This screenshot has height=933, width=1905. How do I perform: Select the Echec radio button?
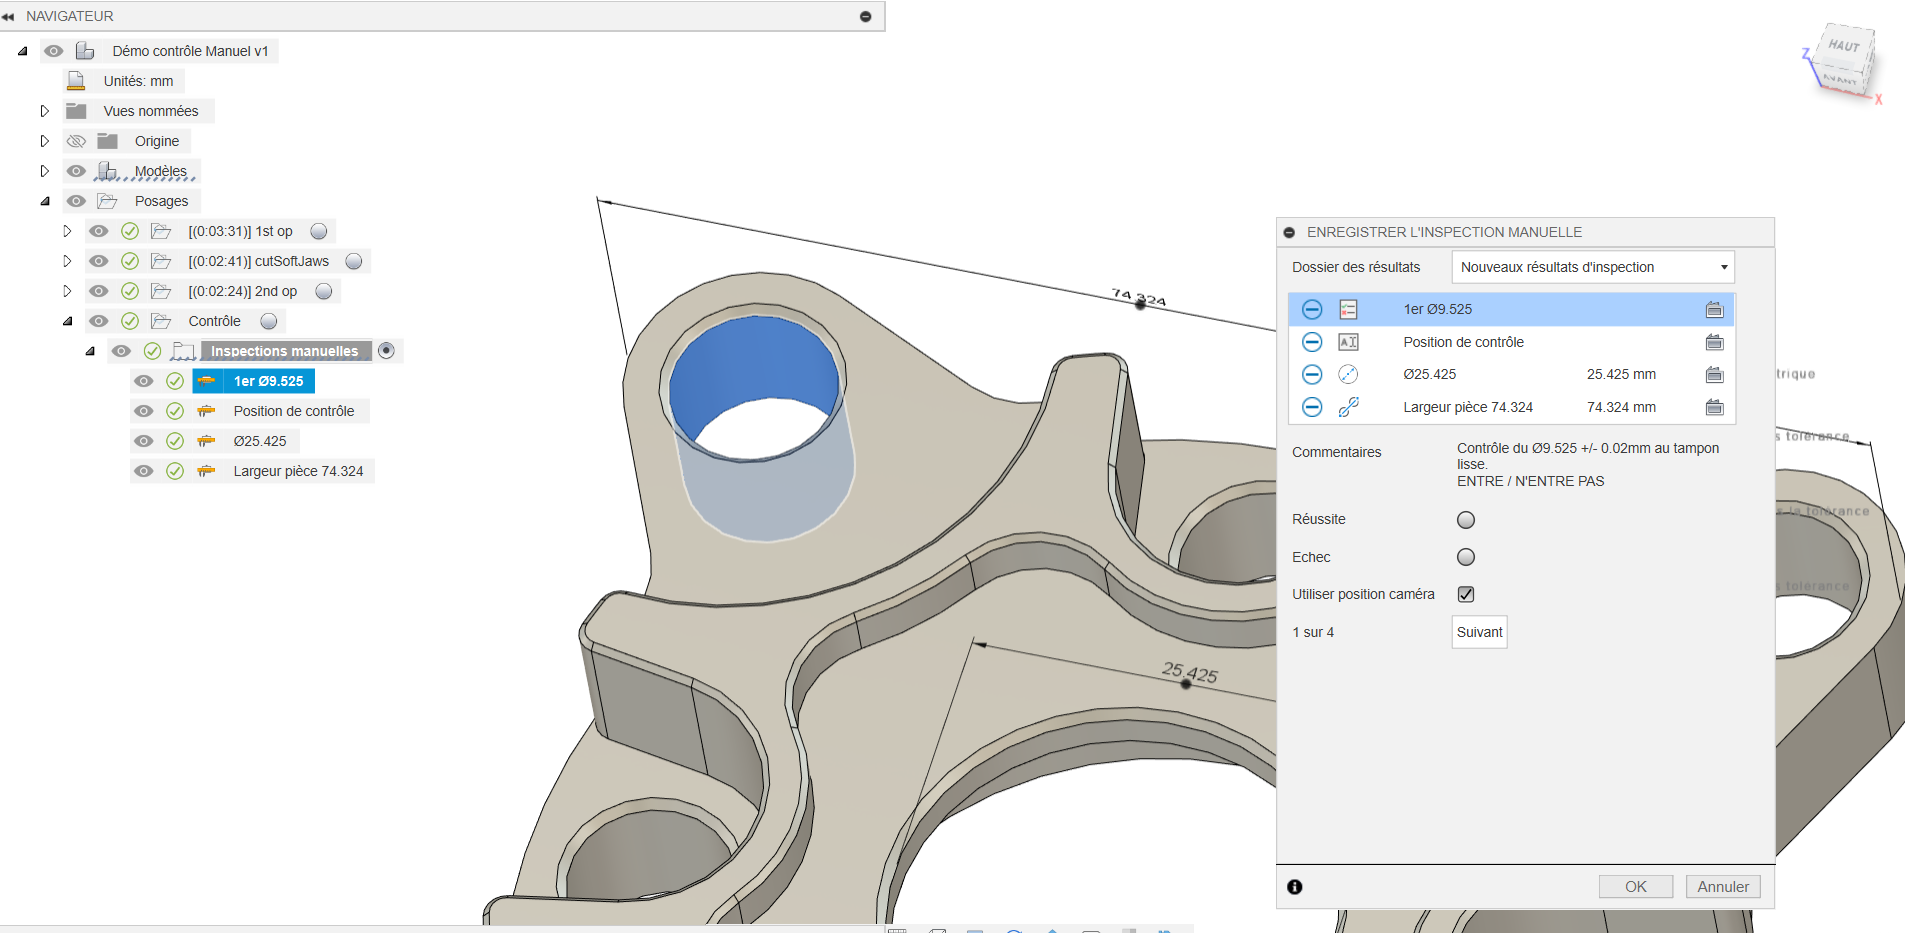pyautogui.click(x=1465, y=557)
